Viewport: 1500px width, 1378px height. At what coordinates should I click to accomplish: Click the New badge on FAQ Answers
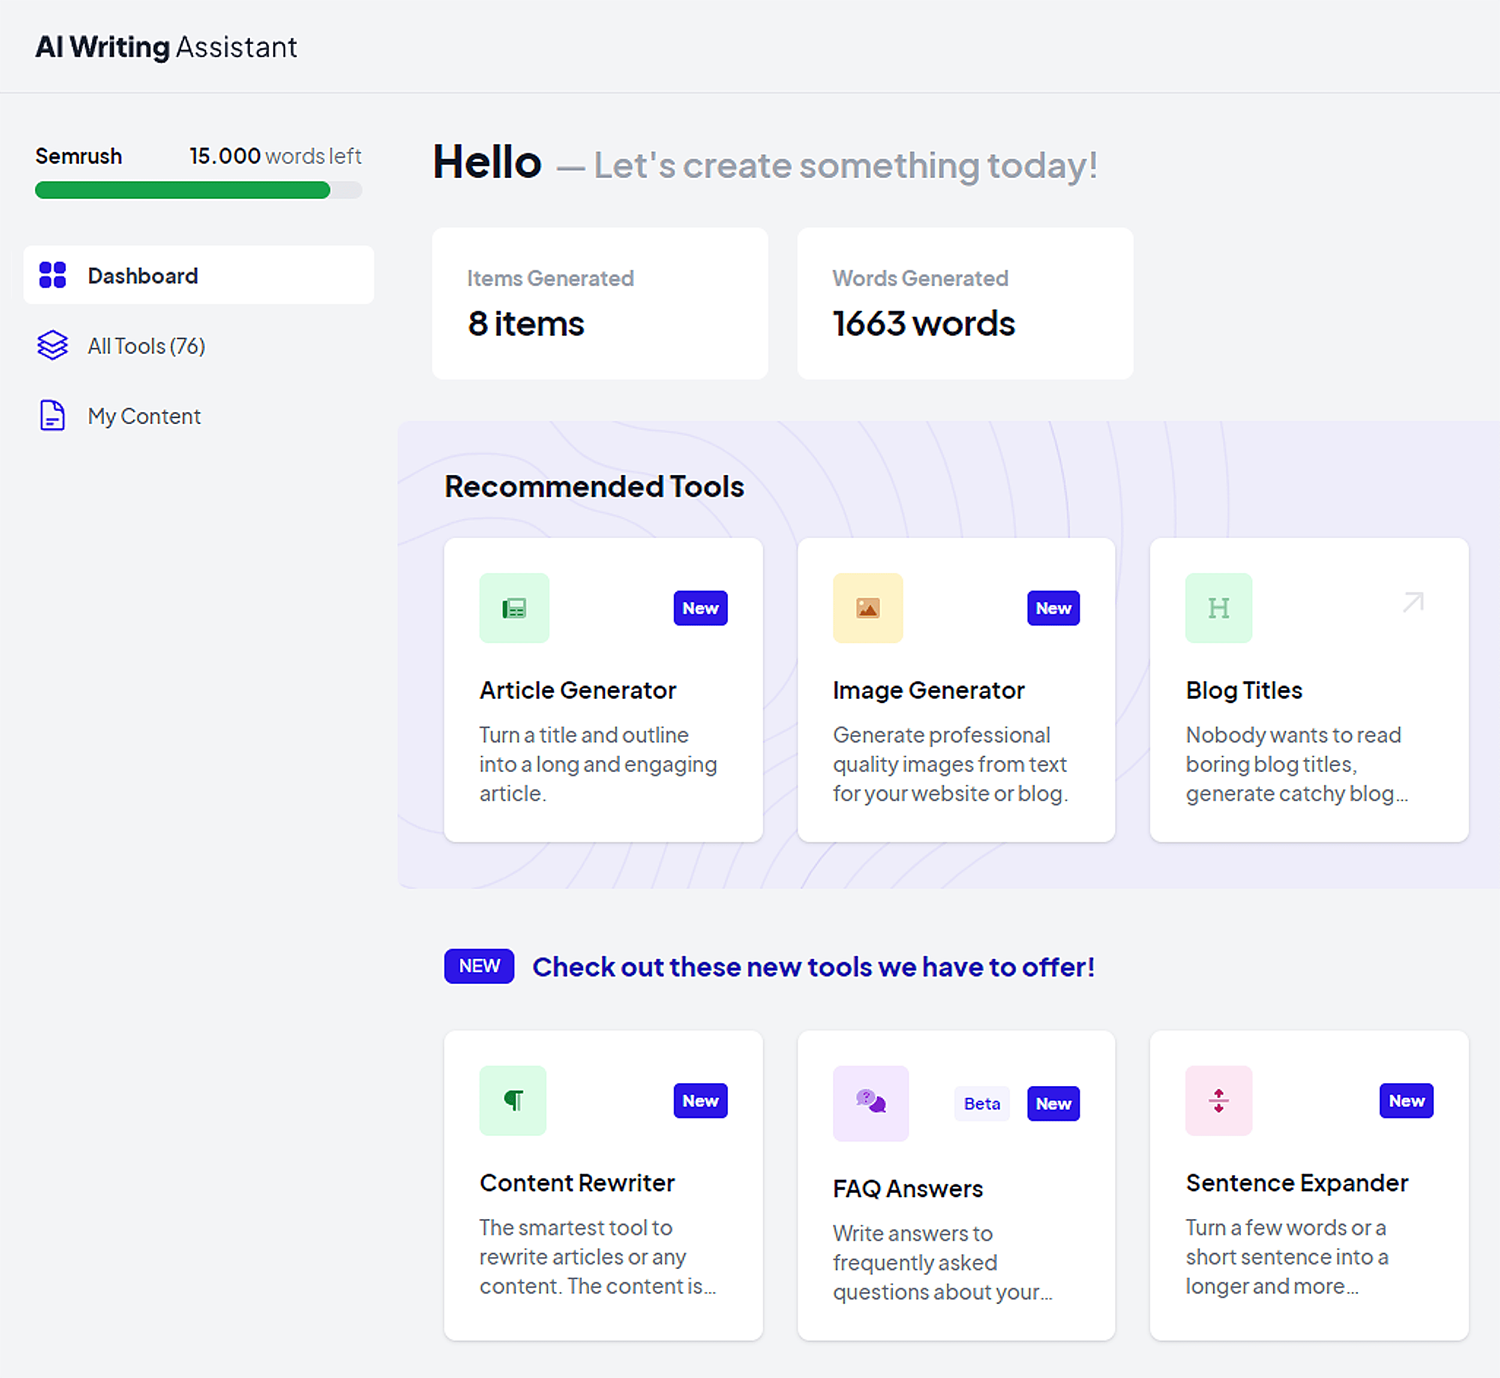click(1053, 1104)
